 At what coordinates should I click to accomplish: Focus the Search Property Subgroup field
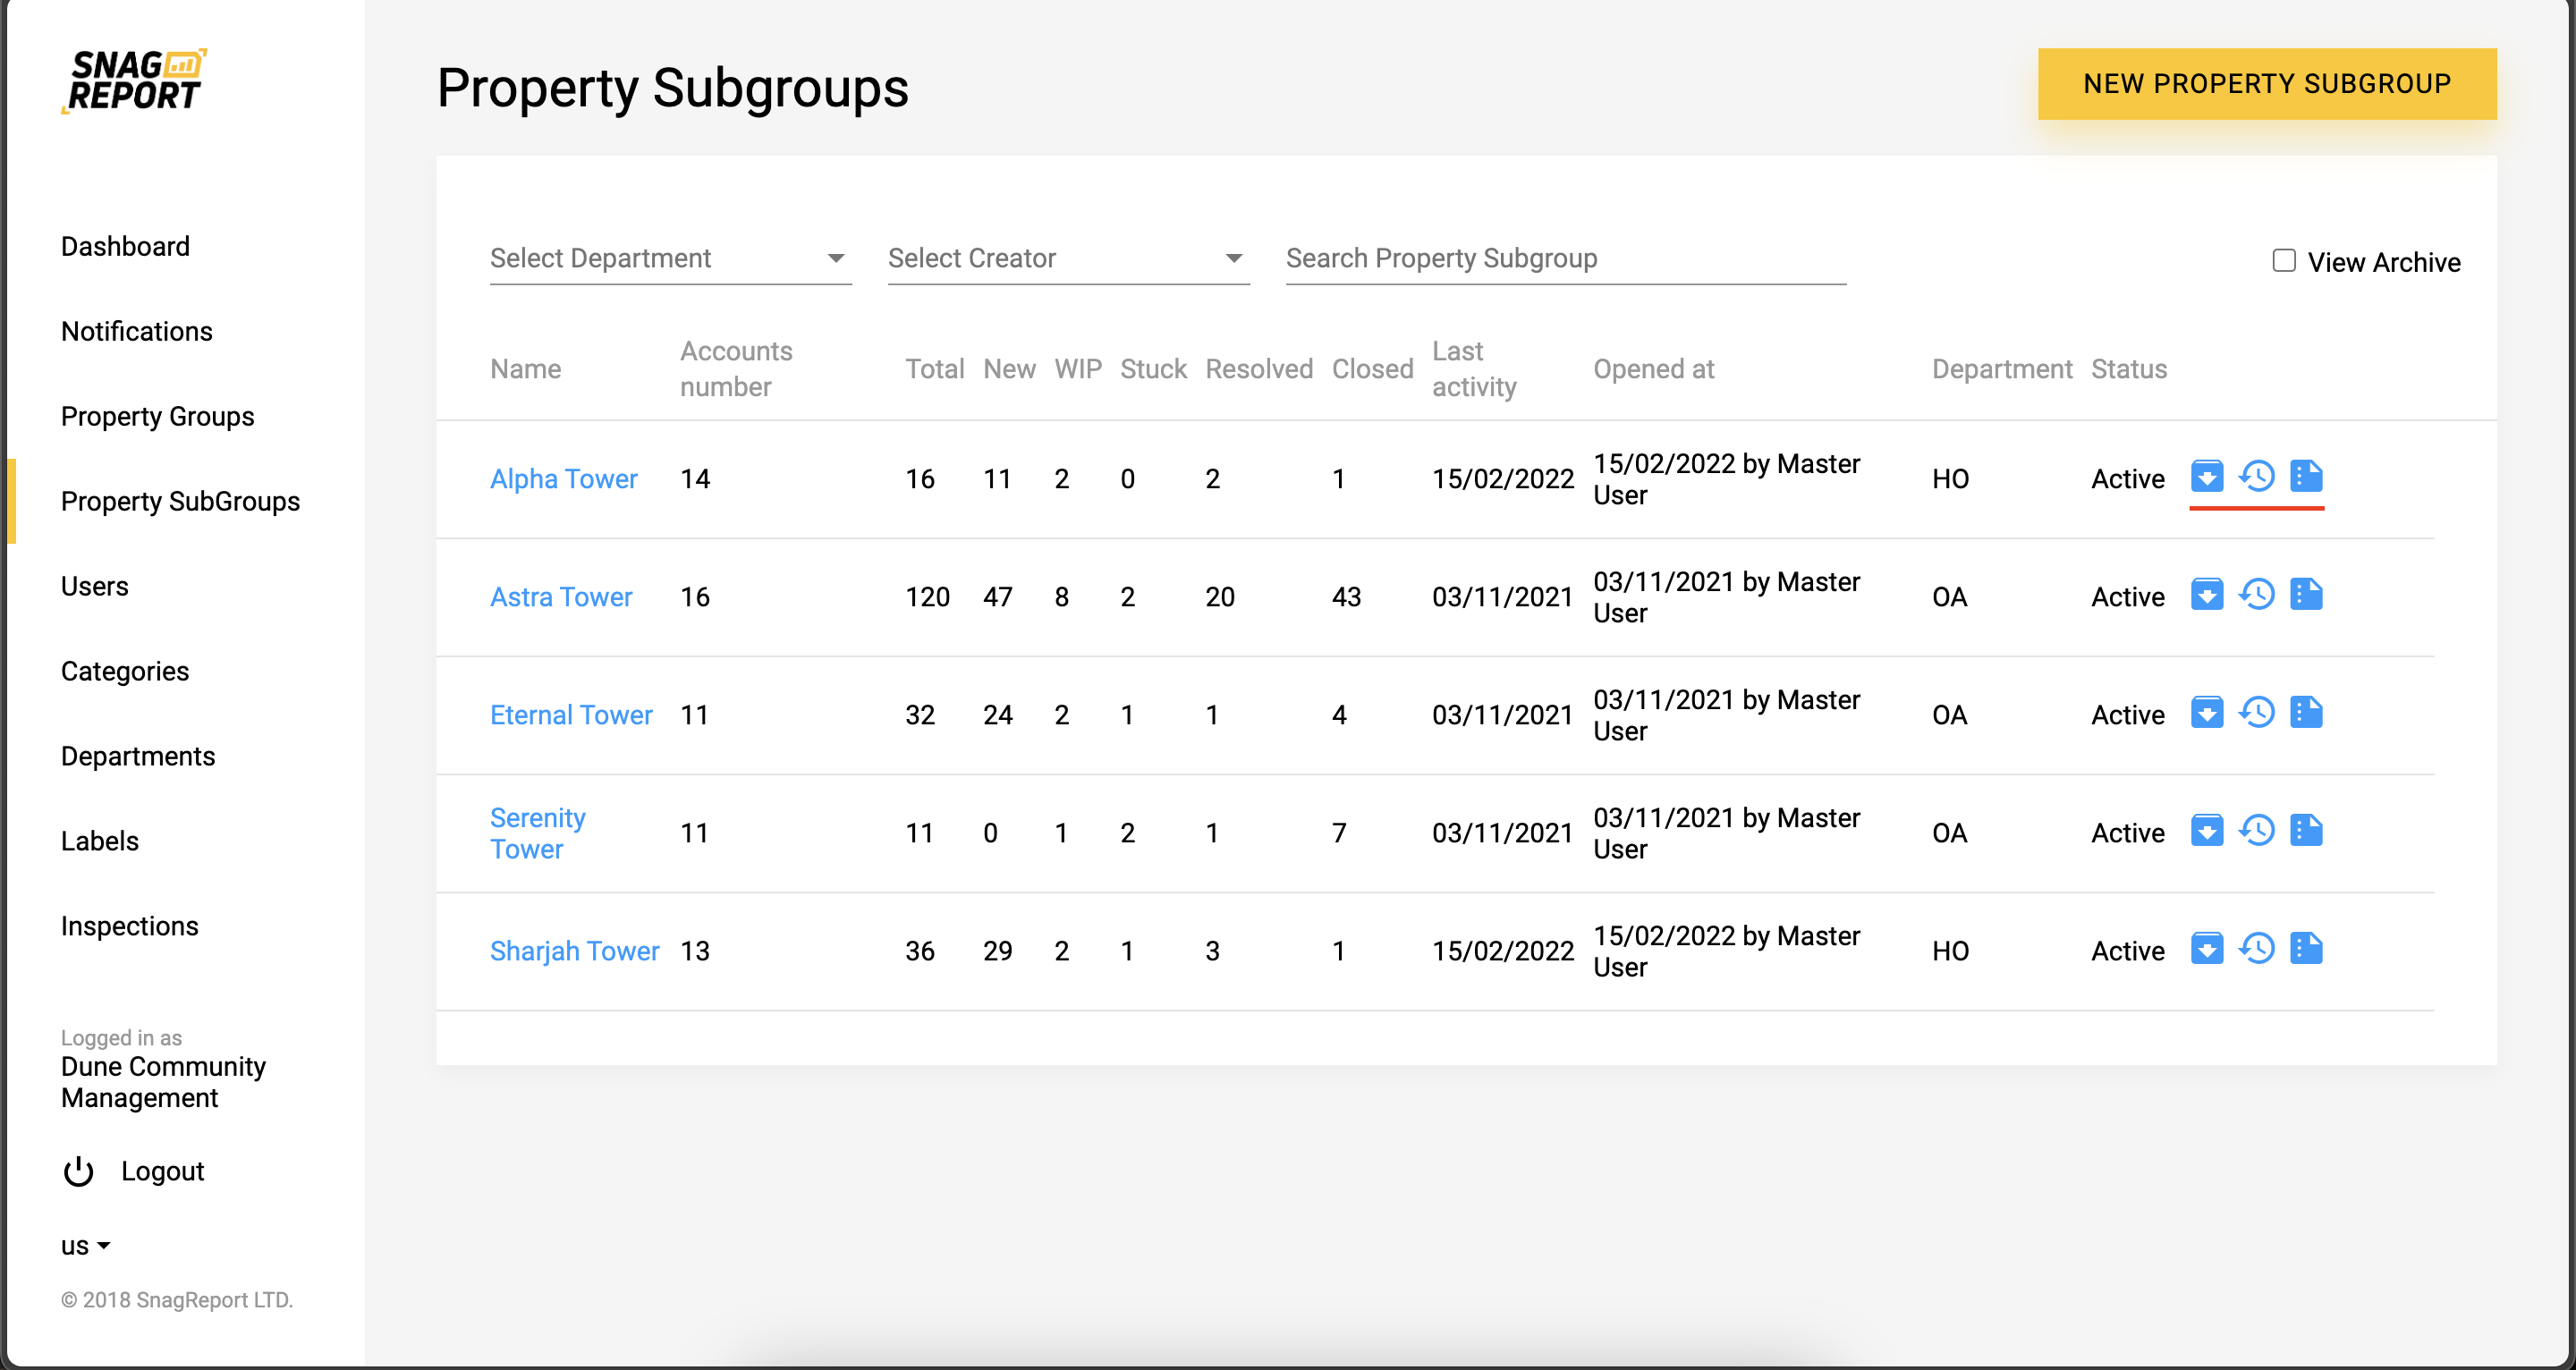pos(1565,259)
